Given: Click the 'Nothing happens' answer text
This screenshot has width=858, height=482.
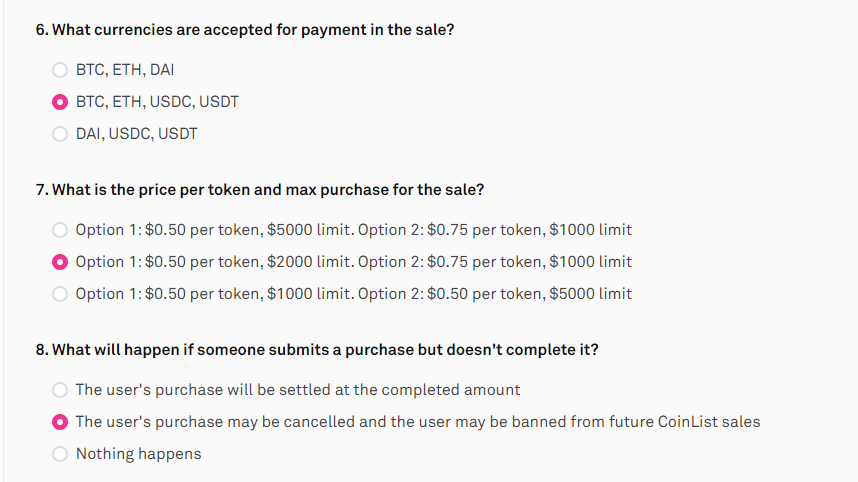Looking at the screenshot, I should coord(138,454).
